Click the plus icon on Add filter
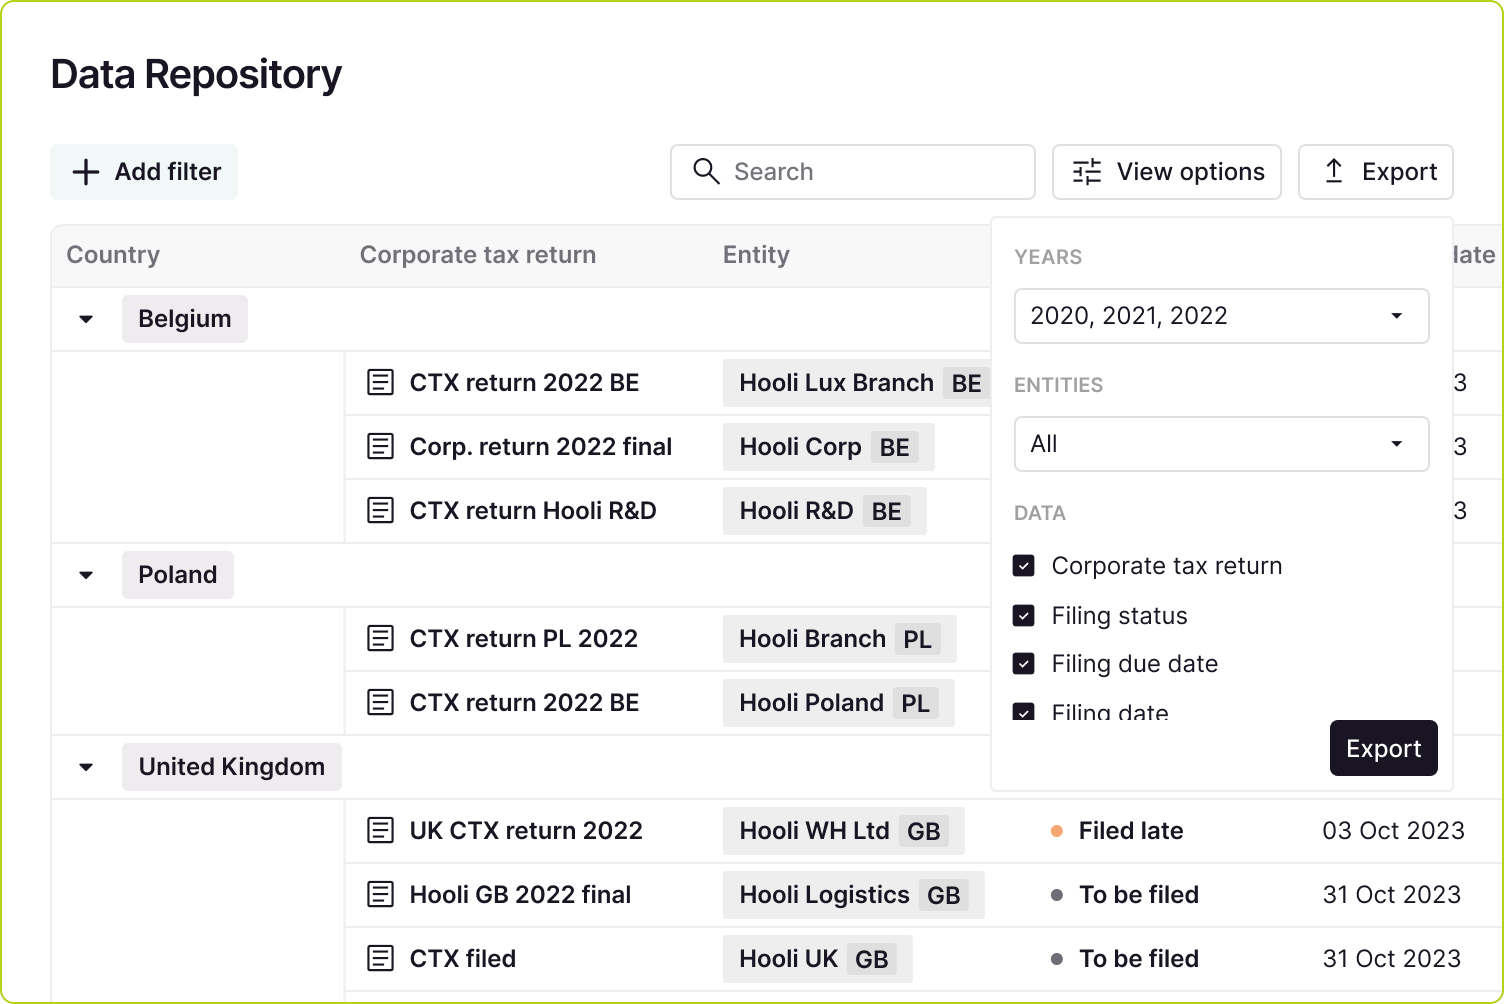 (86, 172)
